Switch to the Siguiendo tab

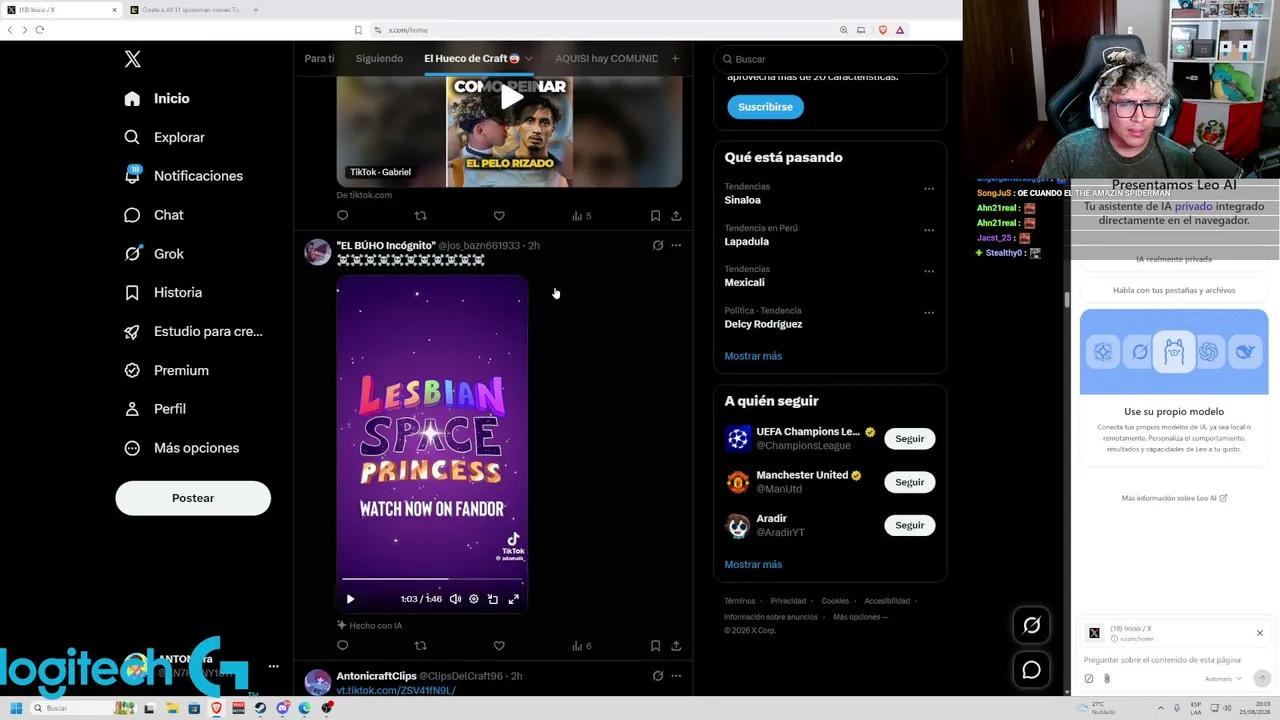point(379,59)
